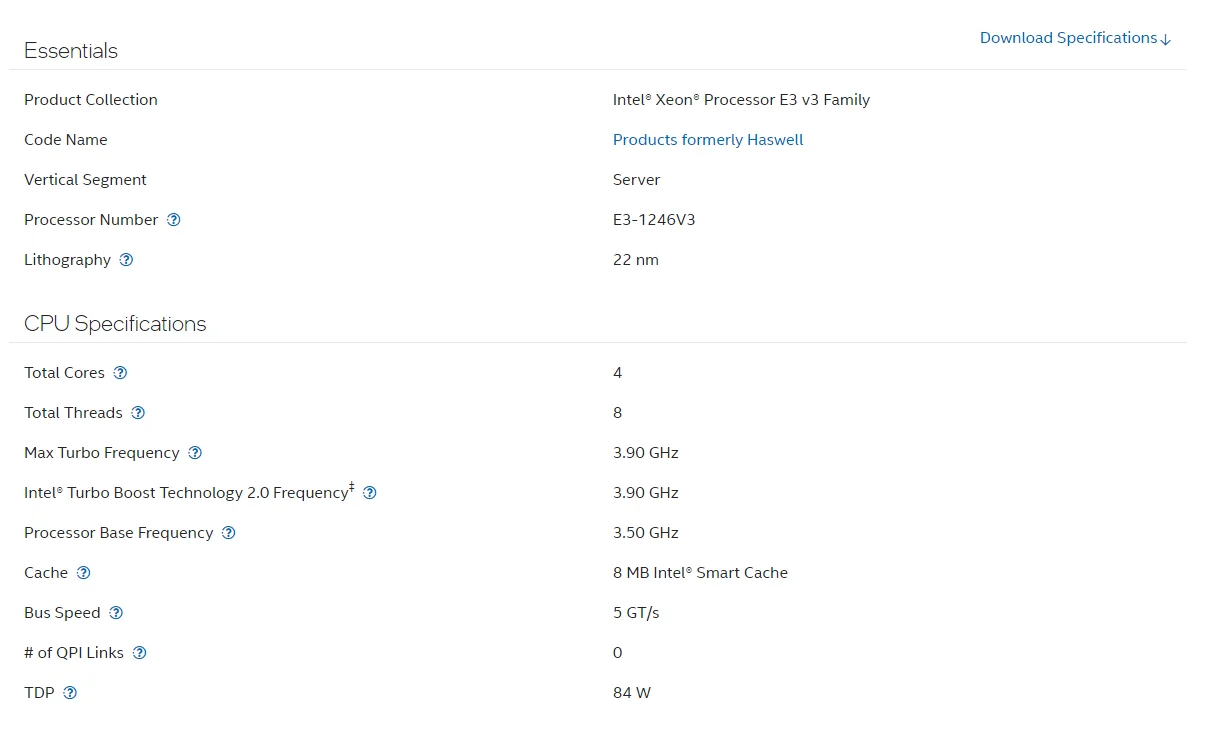Click Download Specifications link
The height and width of the screenshot is (740, 1218).
click(1075, 38)
